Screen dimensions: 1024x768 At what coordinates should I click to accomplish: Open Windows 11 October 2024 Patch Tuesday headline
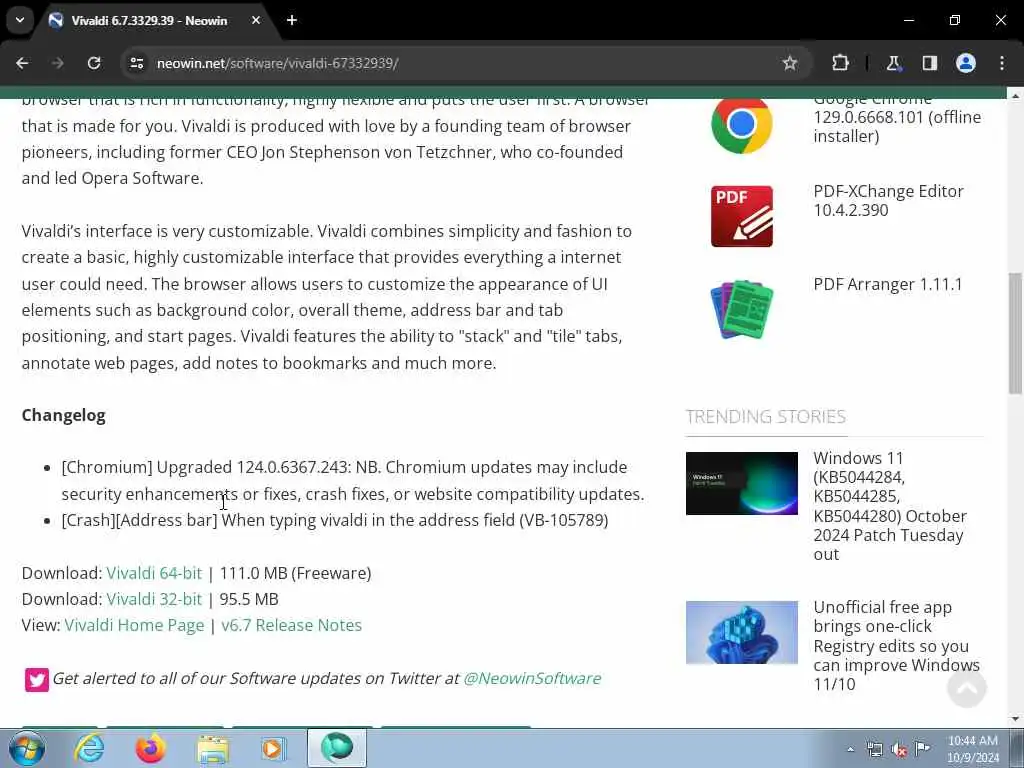(889, 506)
